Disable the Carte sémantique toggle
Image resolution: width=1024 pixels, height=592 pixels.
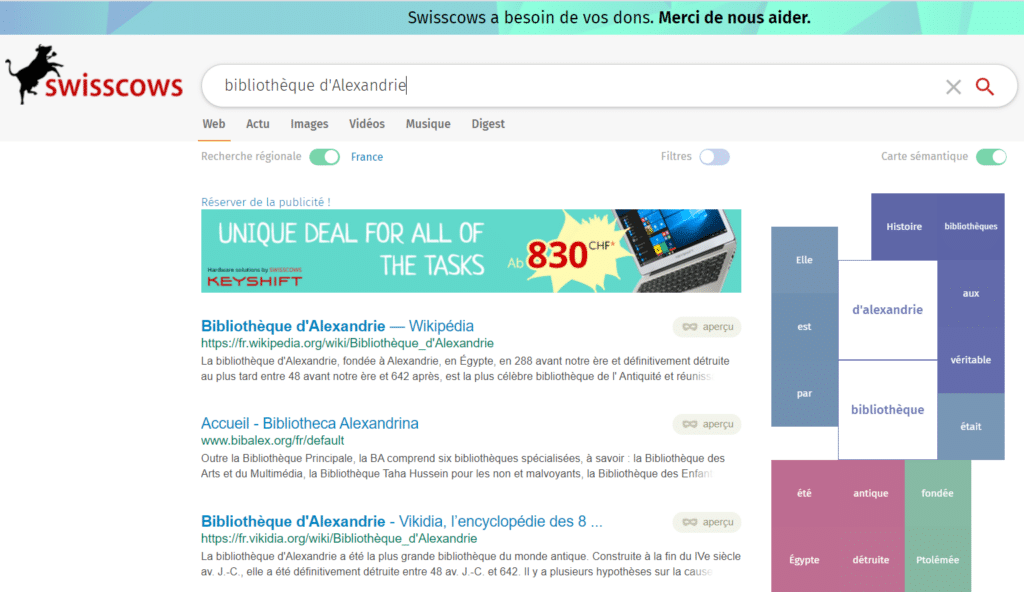991,157
